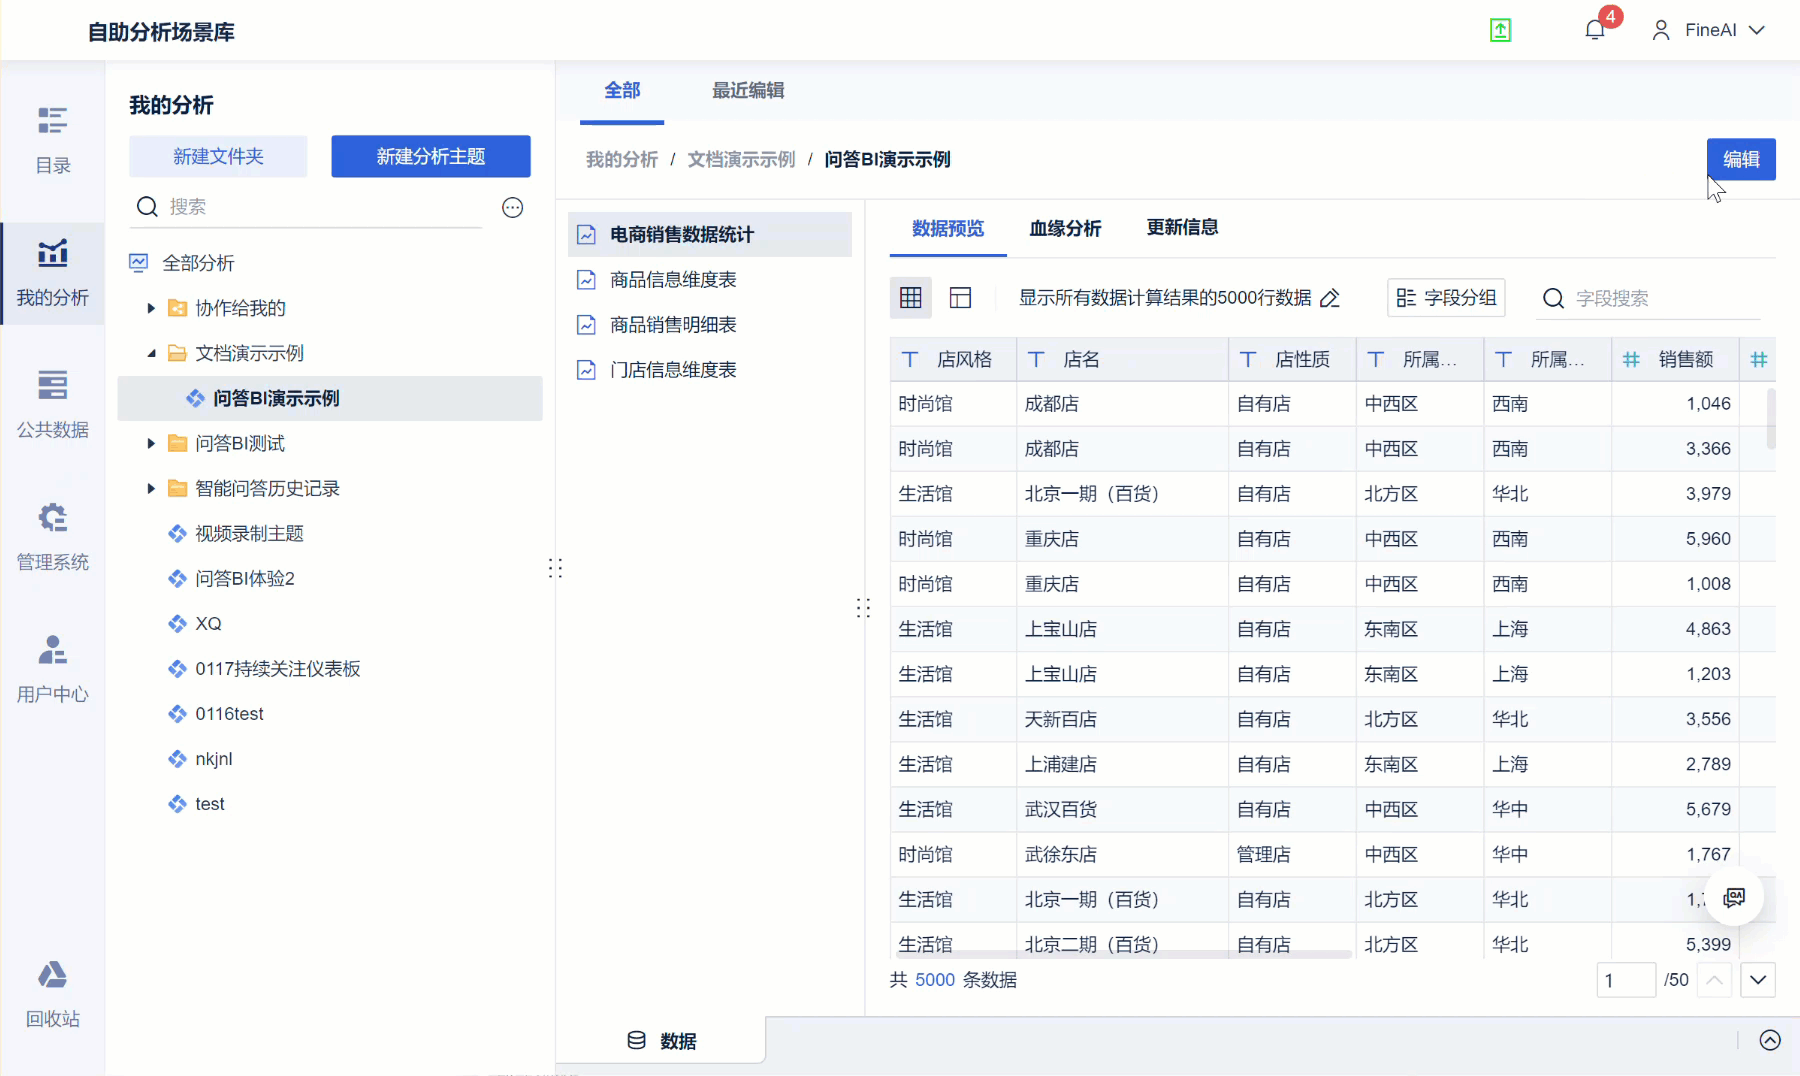This screenshot has width=1800, height=1076.
Task: Click the pencil icon beside 5000行数据
Action: [1330, 298]
